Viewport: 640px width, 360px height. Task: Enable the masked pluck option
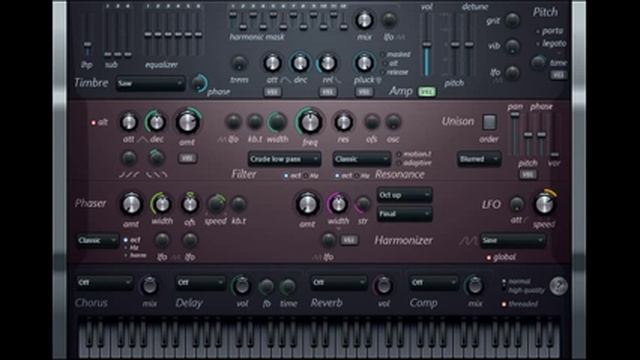point(396,54)
